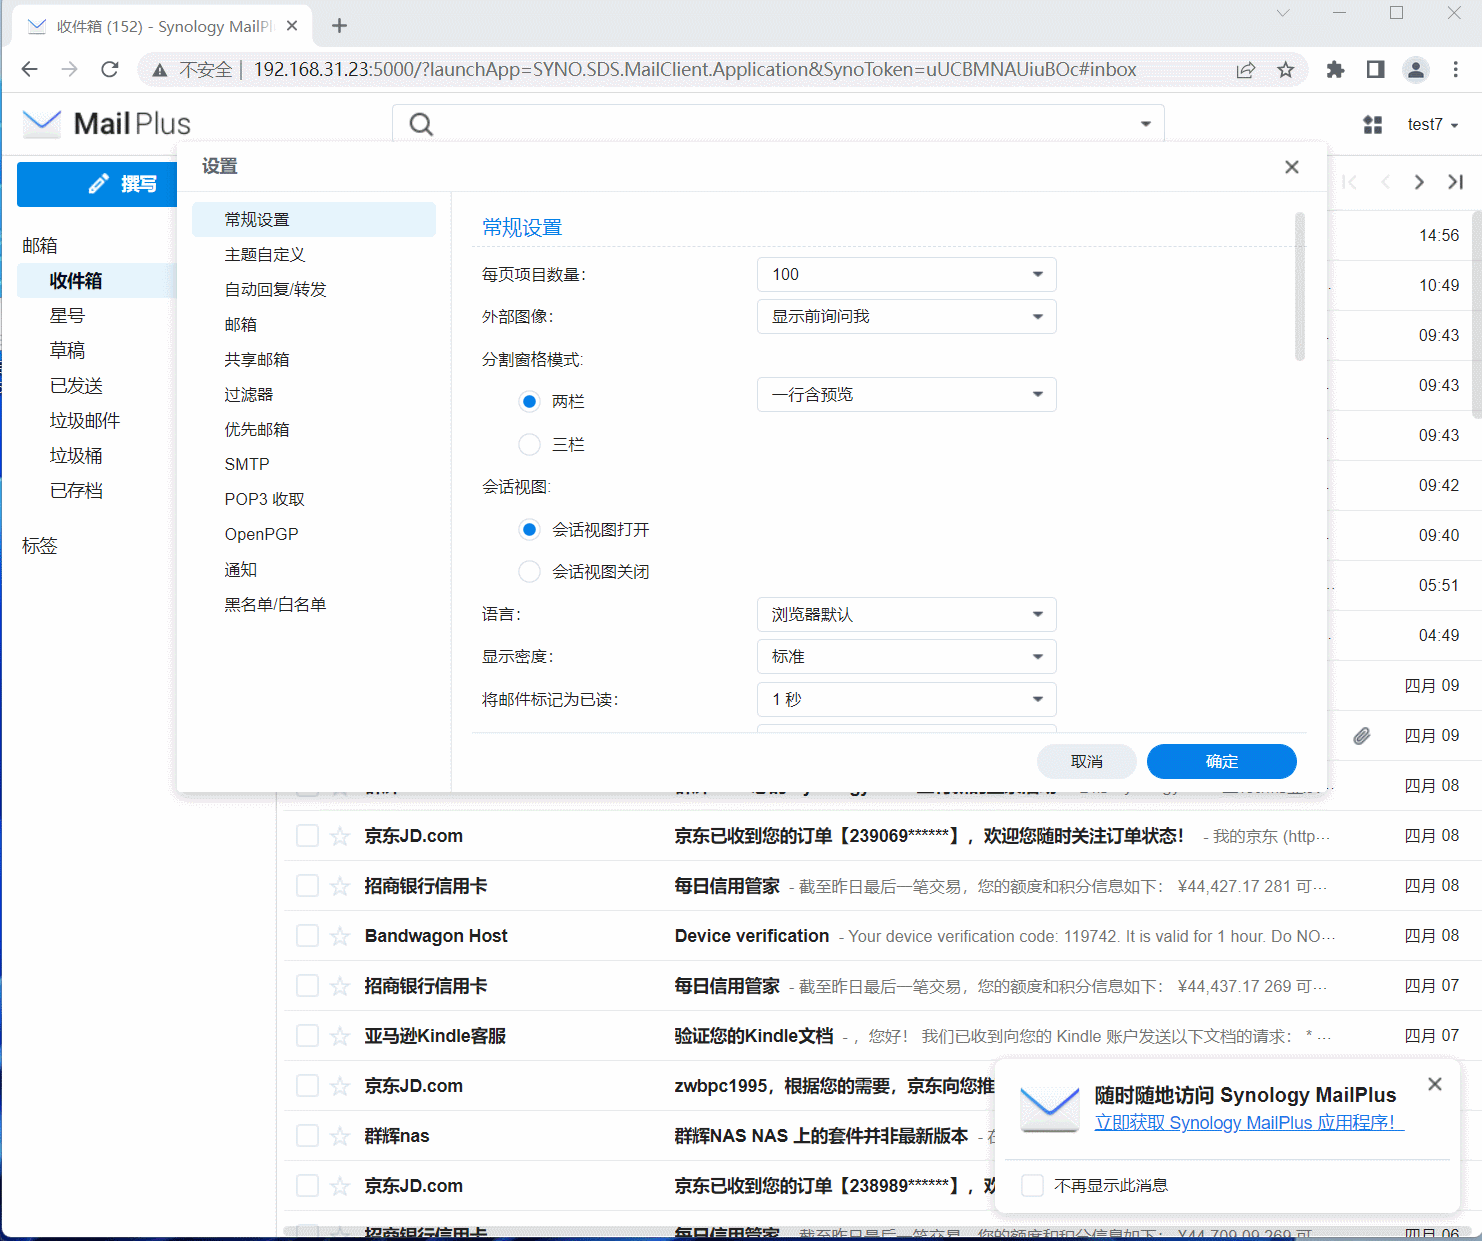
Task: Click the mail list scrollbar
Action: 1477,313
